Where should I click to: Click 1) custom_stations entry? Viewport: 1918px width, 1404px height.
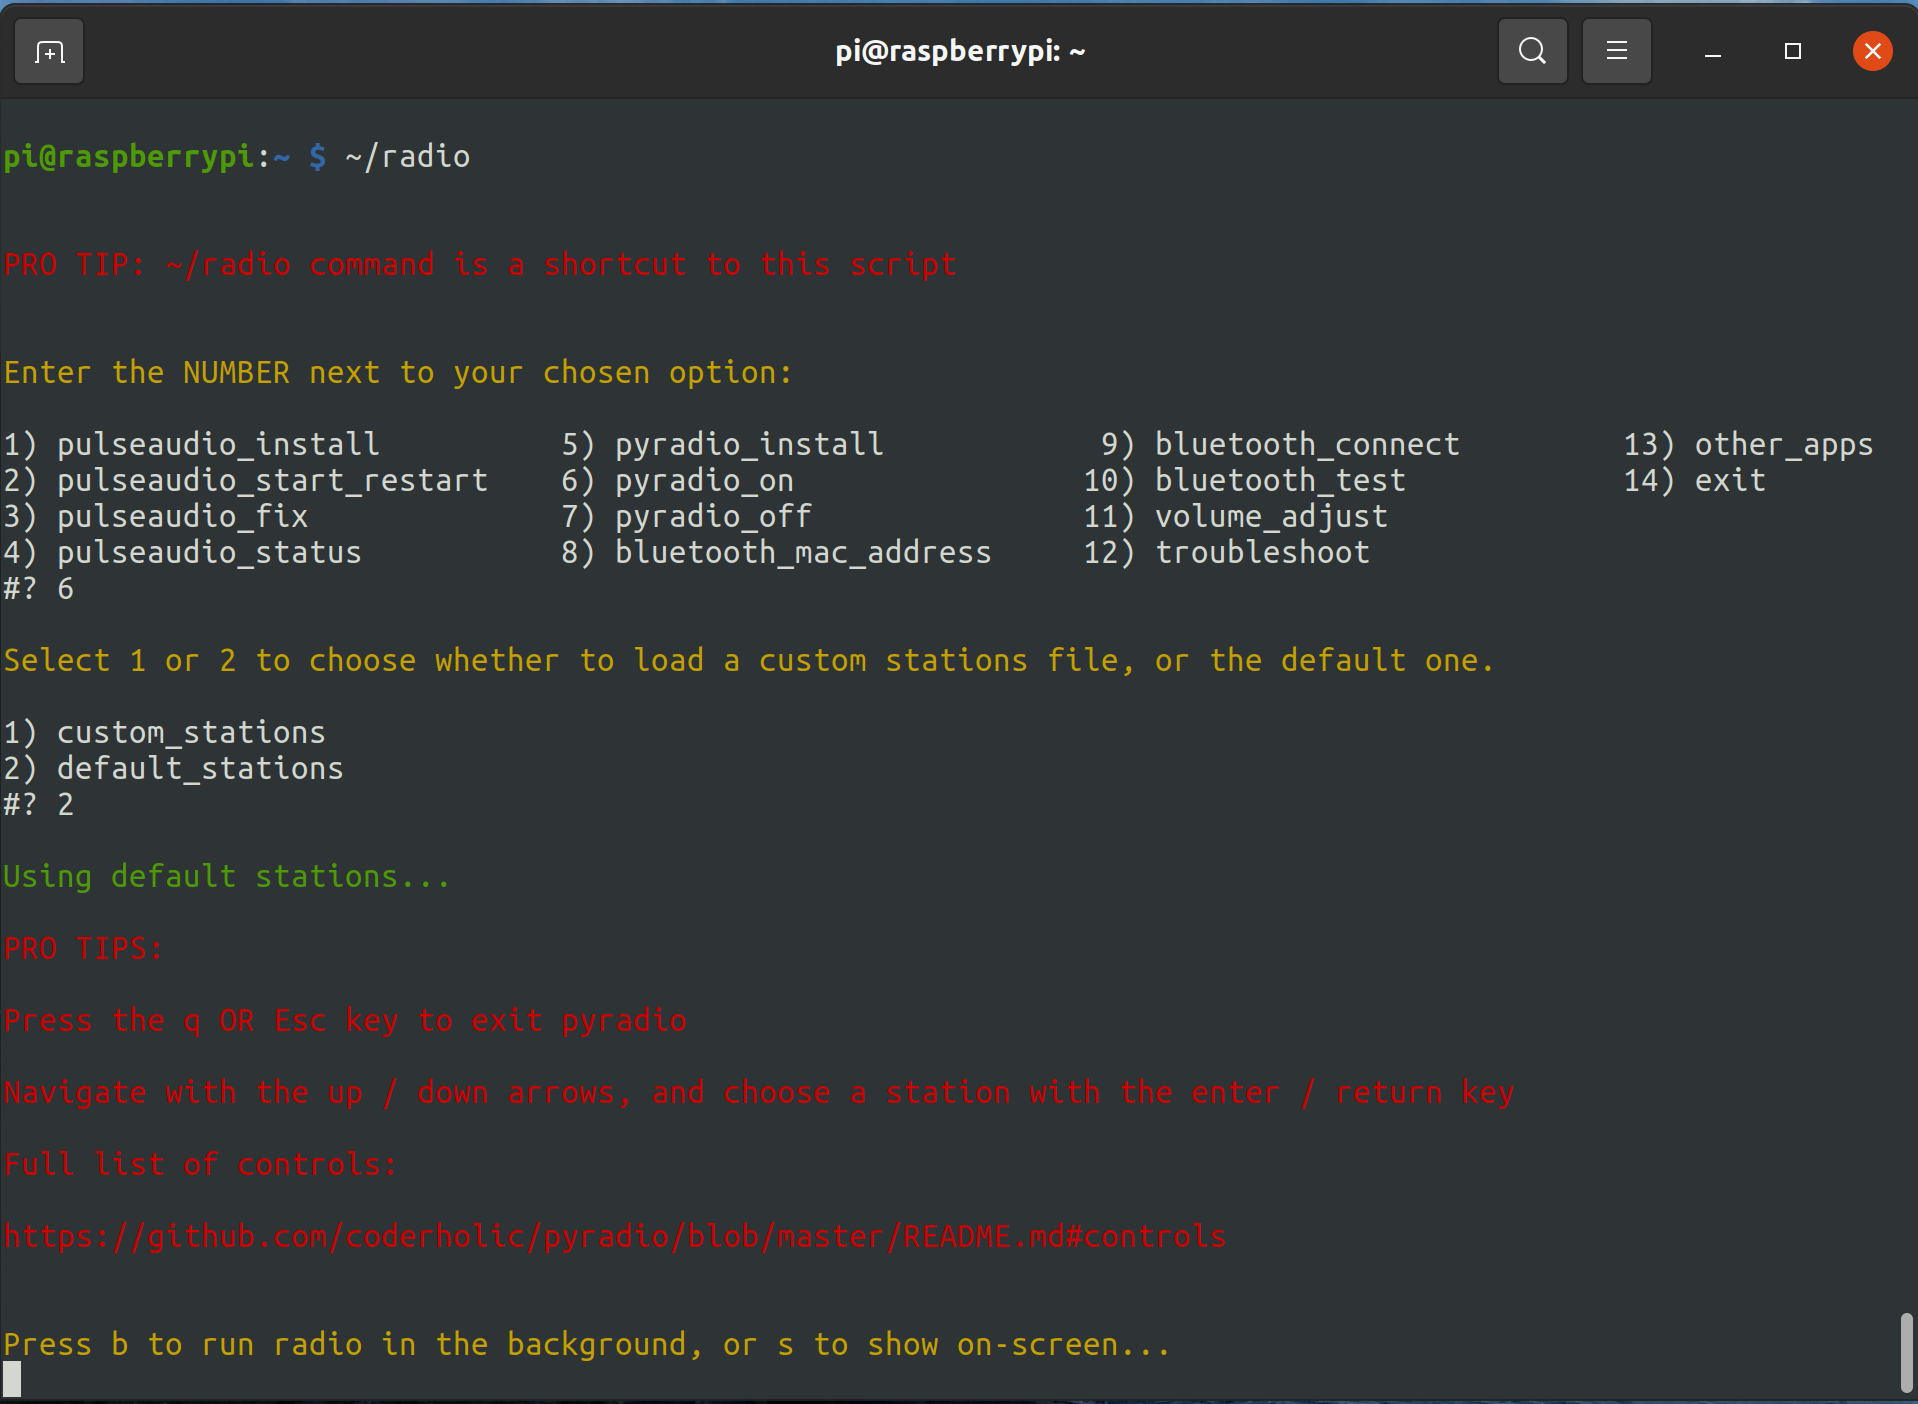click(x=164, y=732)
